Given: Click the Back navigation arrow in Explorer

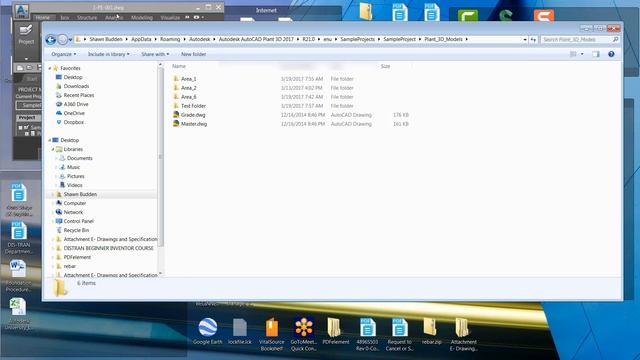Looking at the screenshot, I should click(51, 40).
